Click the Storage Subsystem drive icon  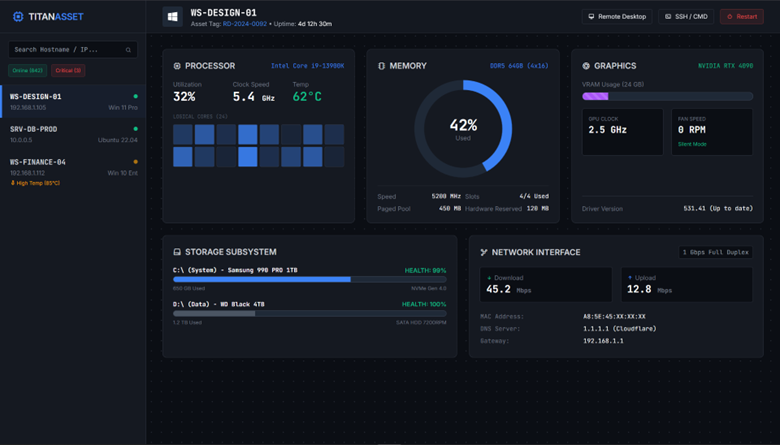pos(177,252)
